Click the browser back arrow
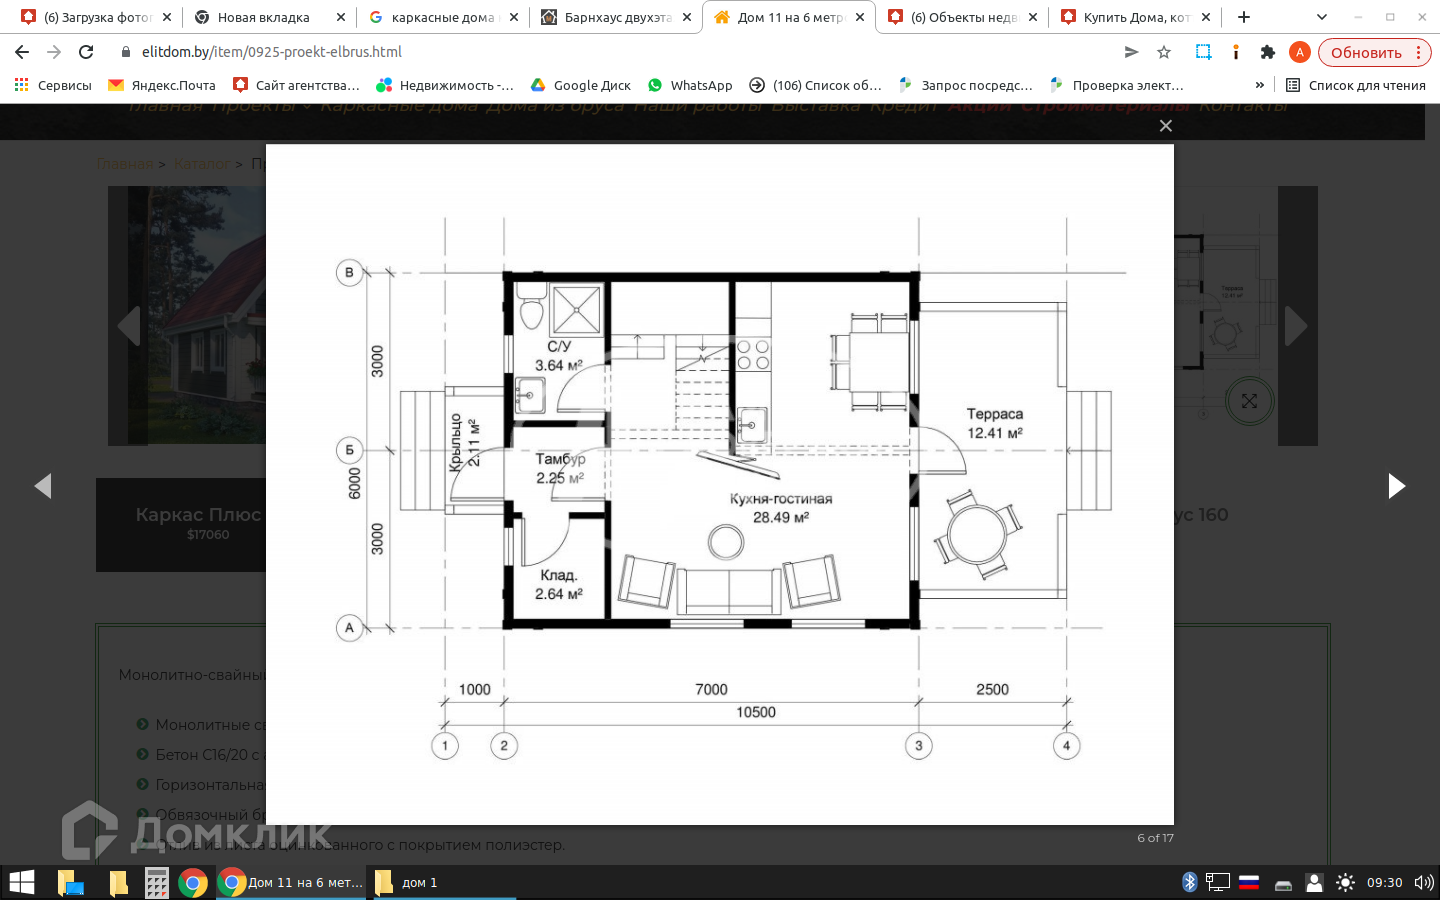The width and height of the screenshot is (1440, 900). point(22,52)
